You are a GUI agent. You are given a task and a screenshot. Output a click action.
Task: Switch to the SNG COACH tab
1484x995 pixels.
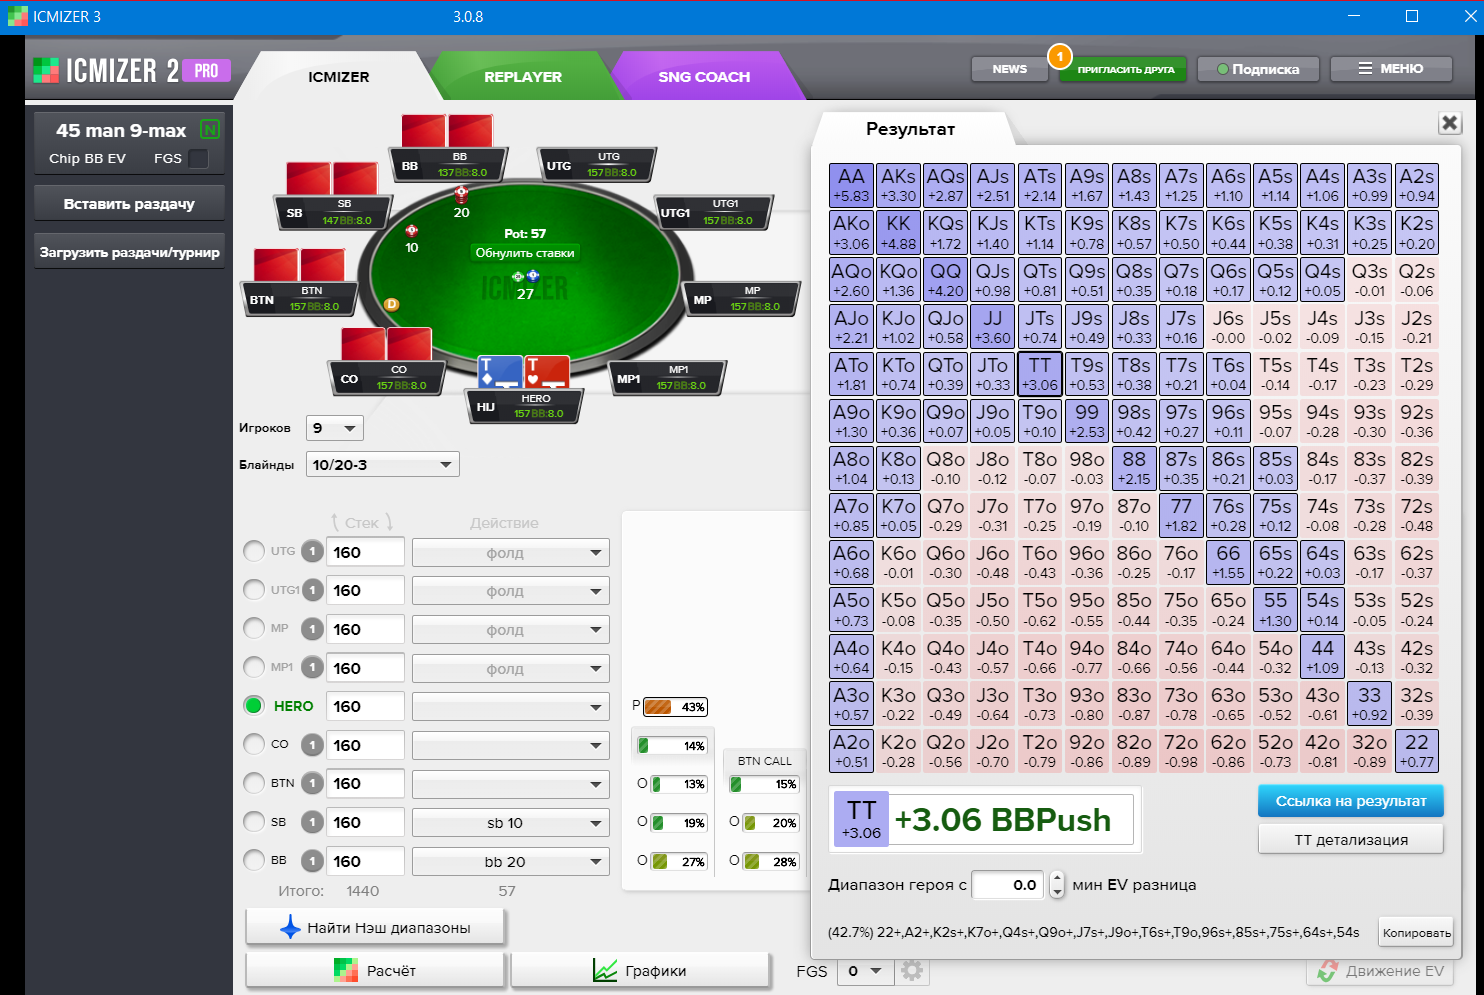click(704, 77)
